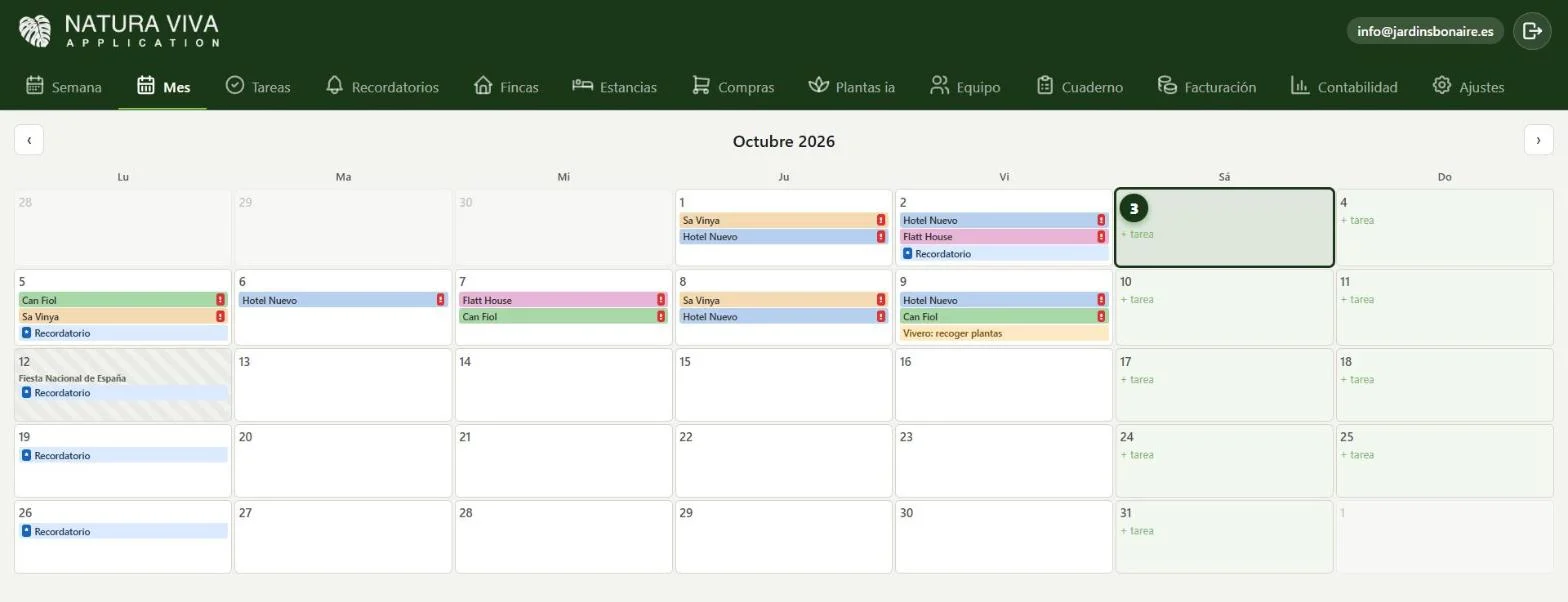1568x602 pixels.
Task: Open the Ajustes tab
Action: 1468,86
